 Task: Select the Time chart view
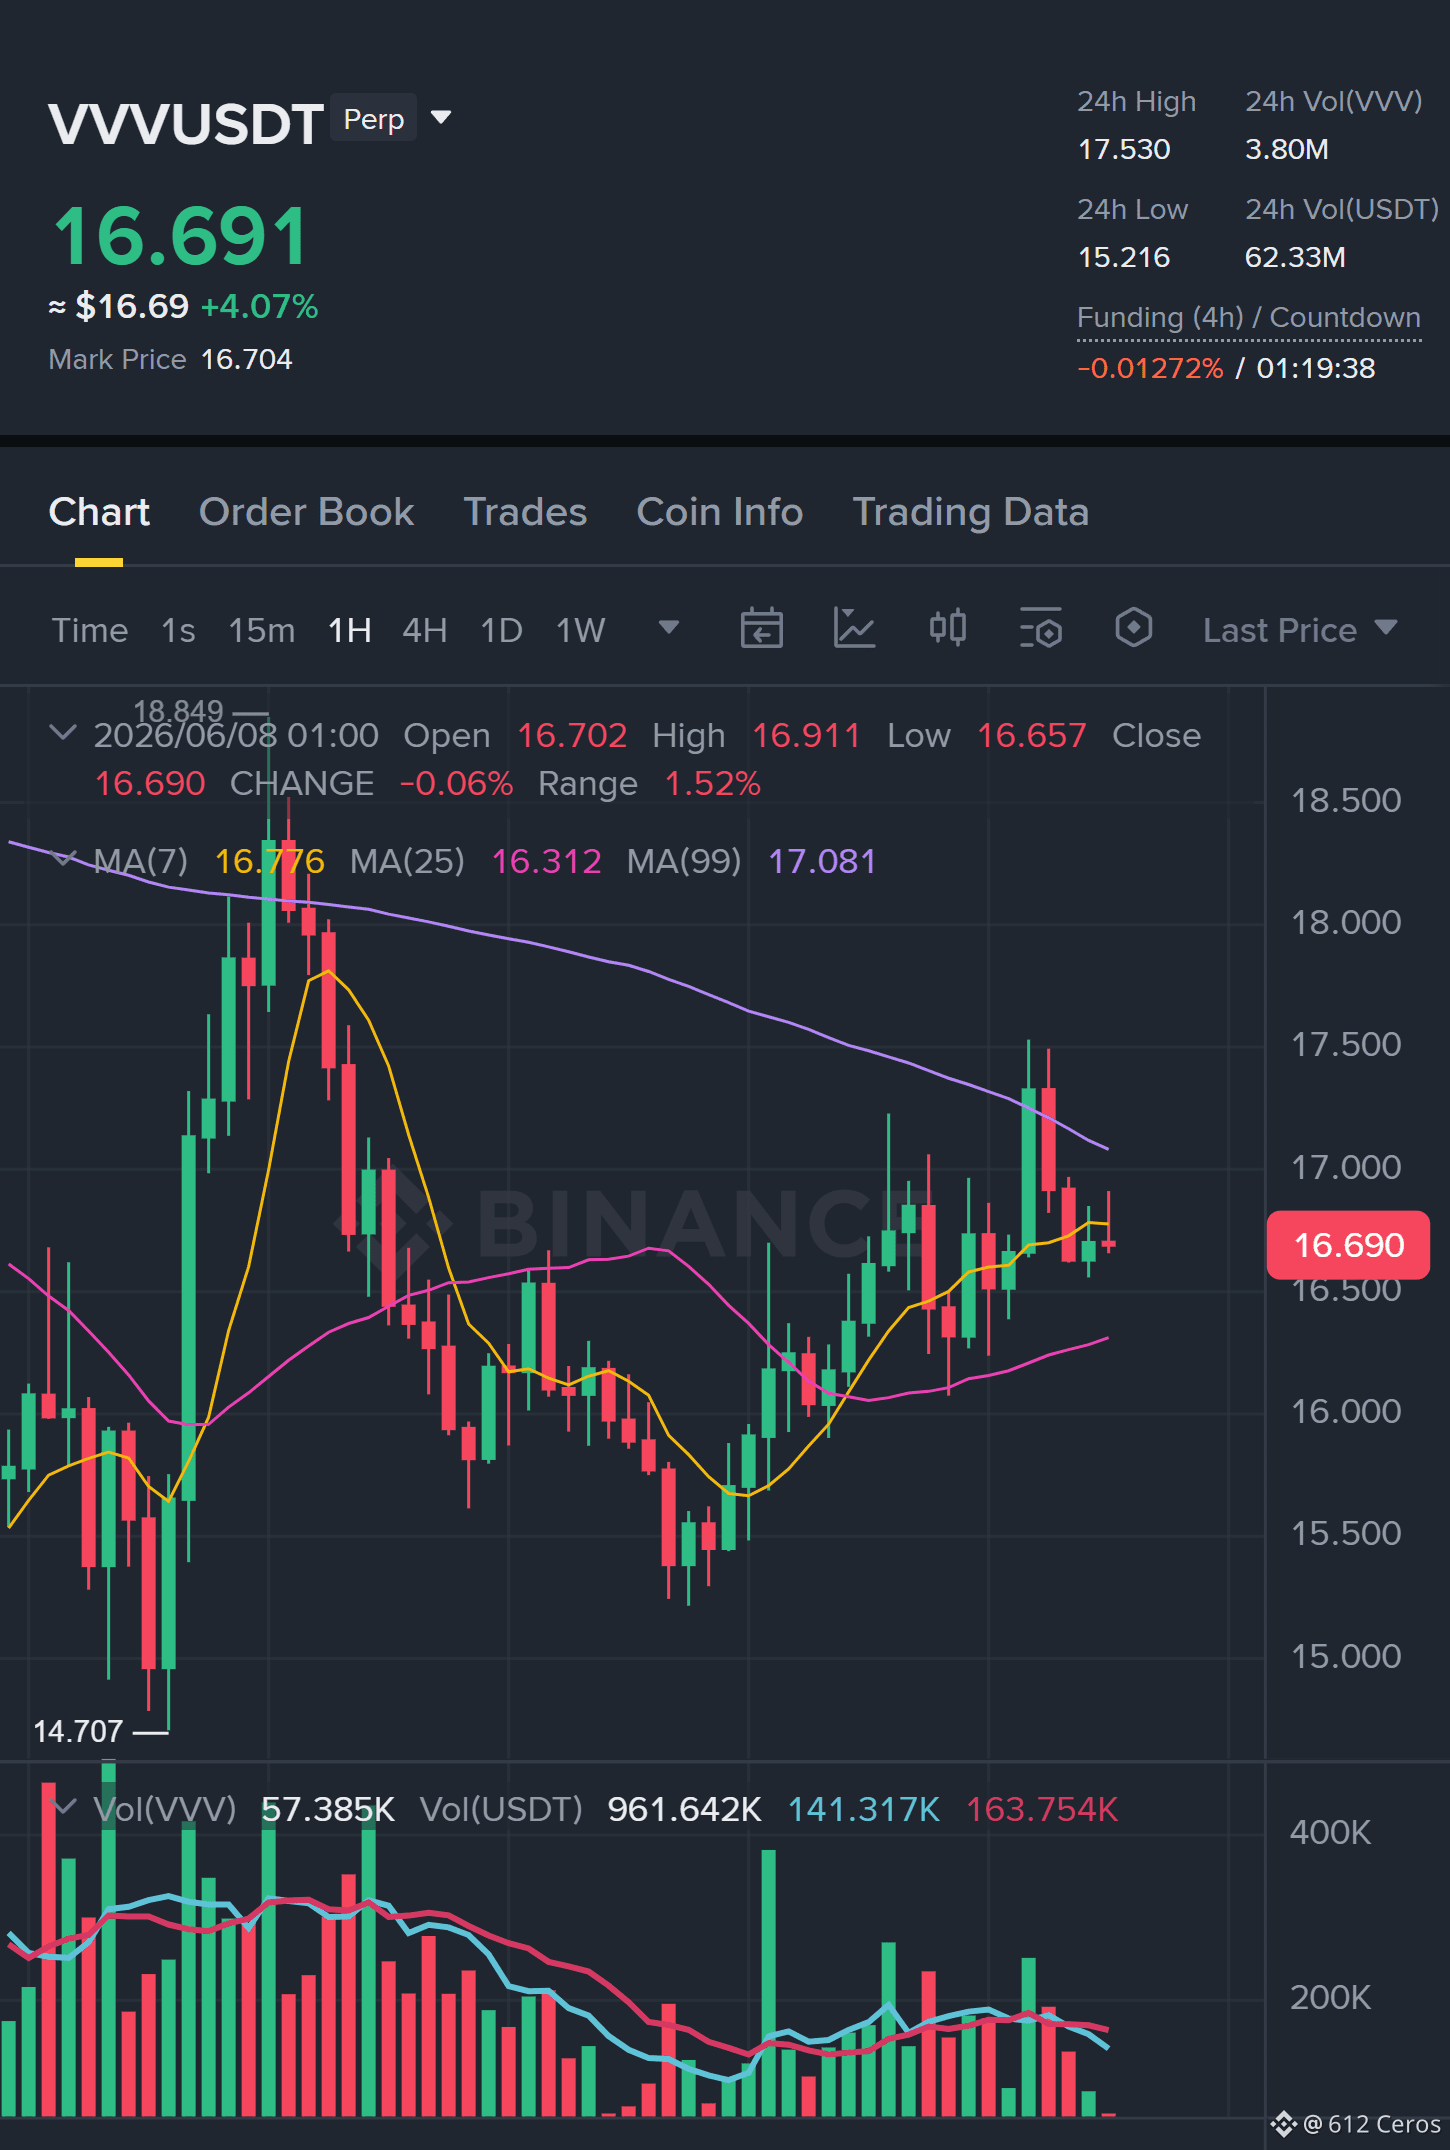90,630
